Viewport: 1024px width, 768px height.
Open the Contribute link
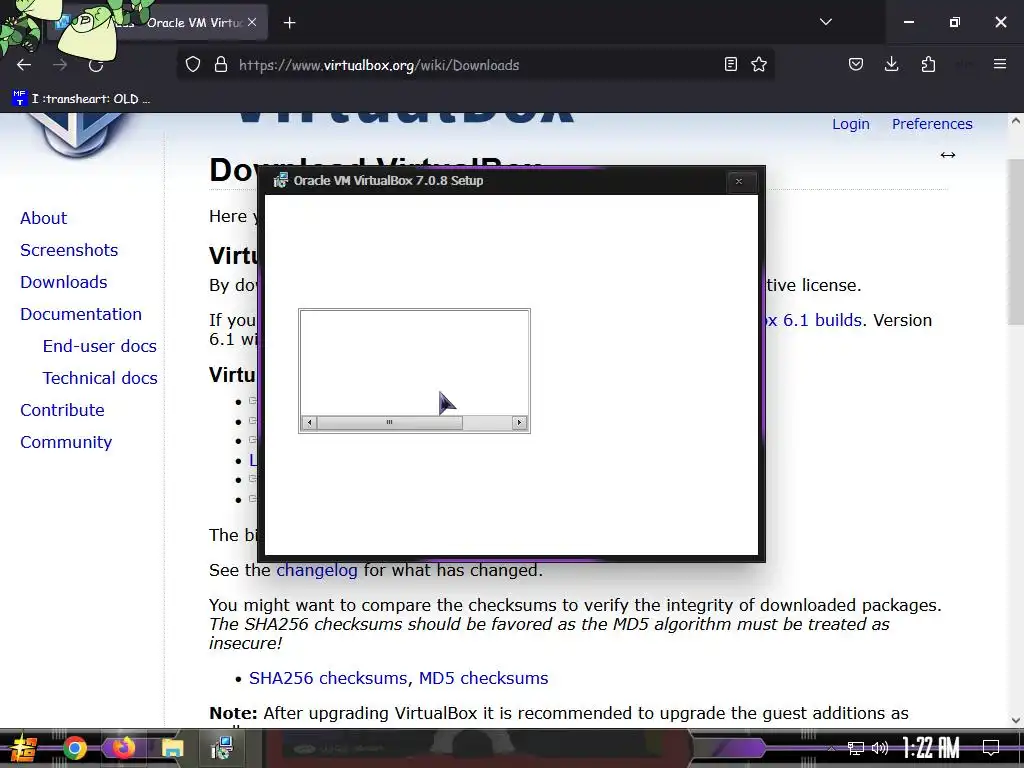(x=62, y=410)
